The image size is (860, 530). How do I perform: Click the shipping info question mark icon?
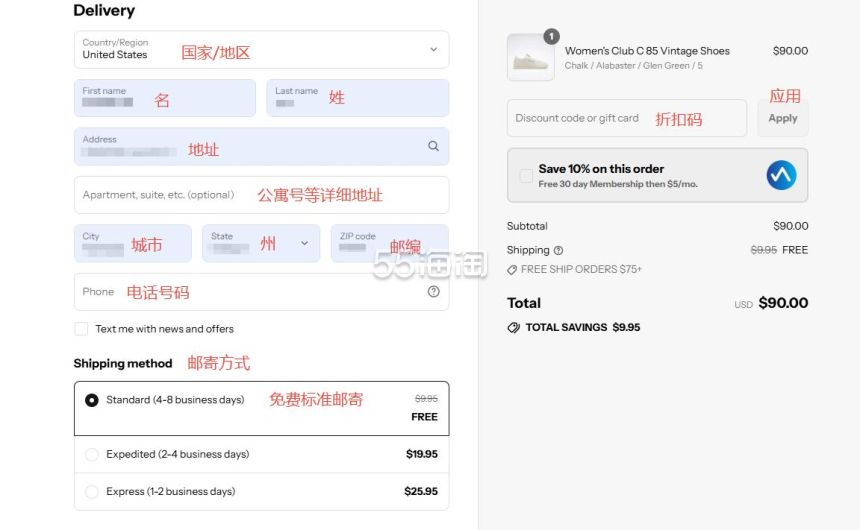[x=558, y=250]
